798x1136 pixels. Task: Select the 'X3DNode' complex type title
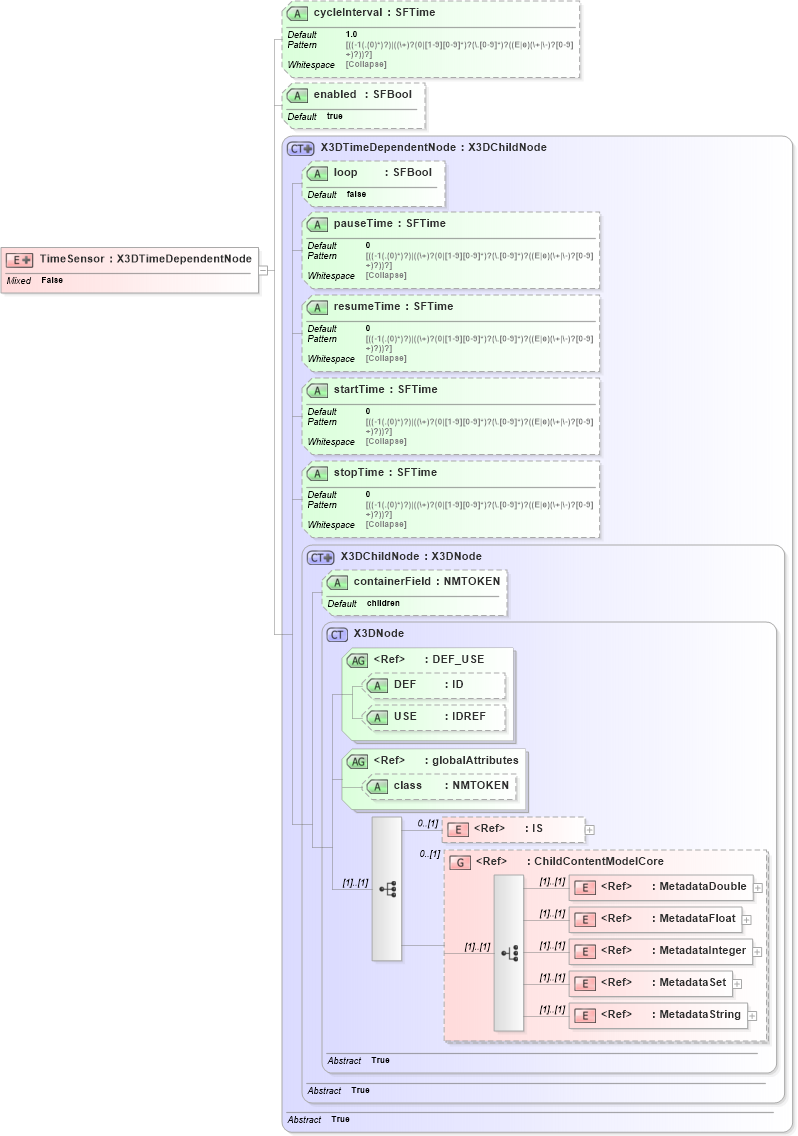(378, 633)
